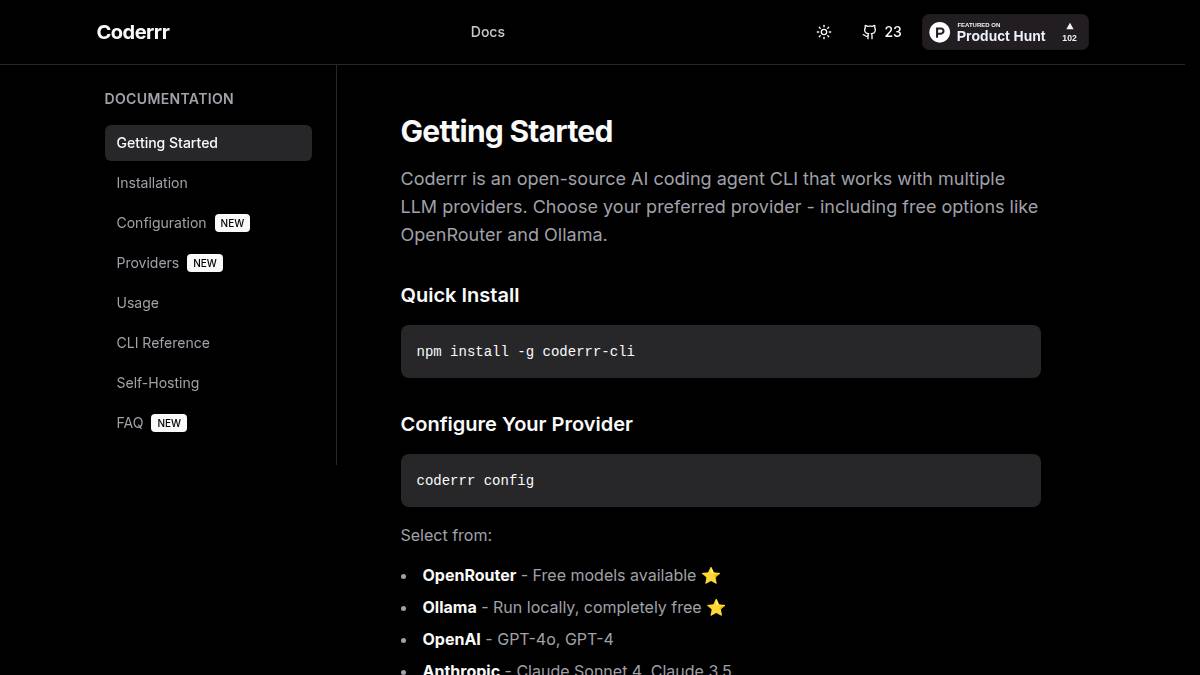
Task: Upvote arrow on Product Hunt badge
Action: pyautogui.click(x=1069, y=26)
